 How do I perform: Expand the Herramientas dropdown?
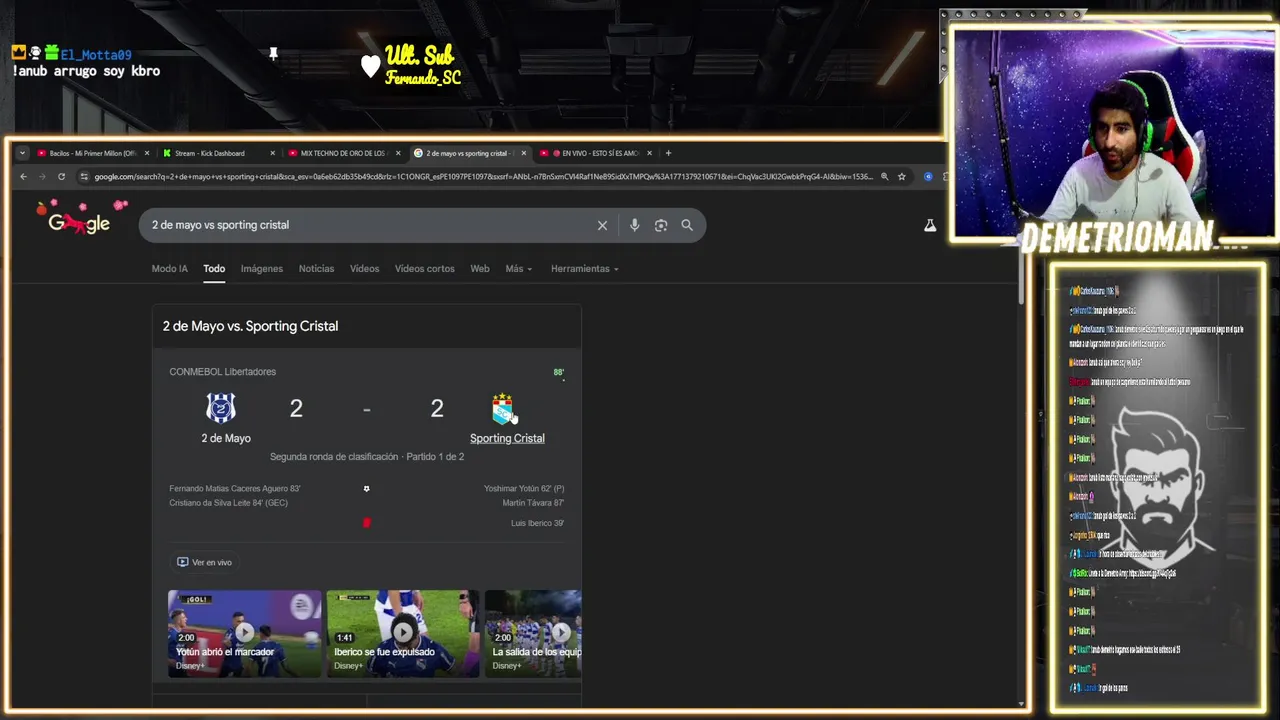584,269
